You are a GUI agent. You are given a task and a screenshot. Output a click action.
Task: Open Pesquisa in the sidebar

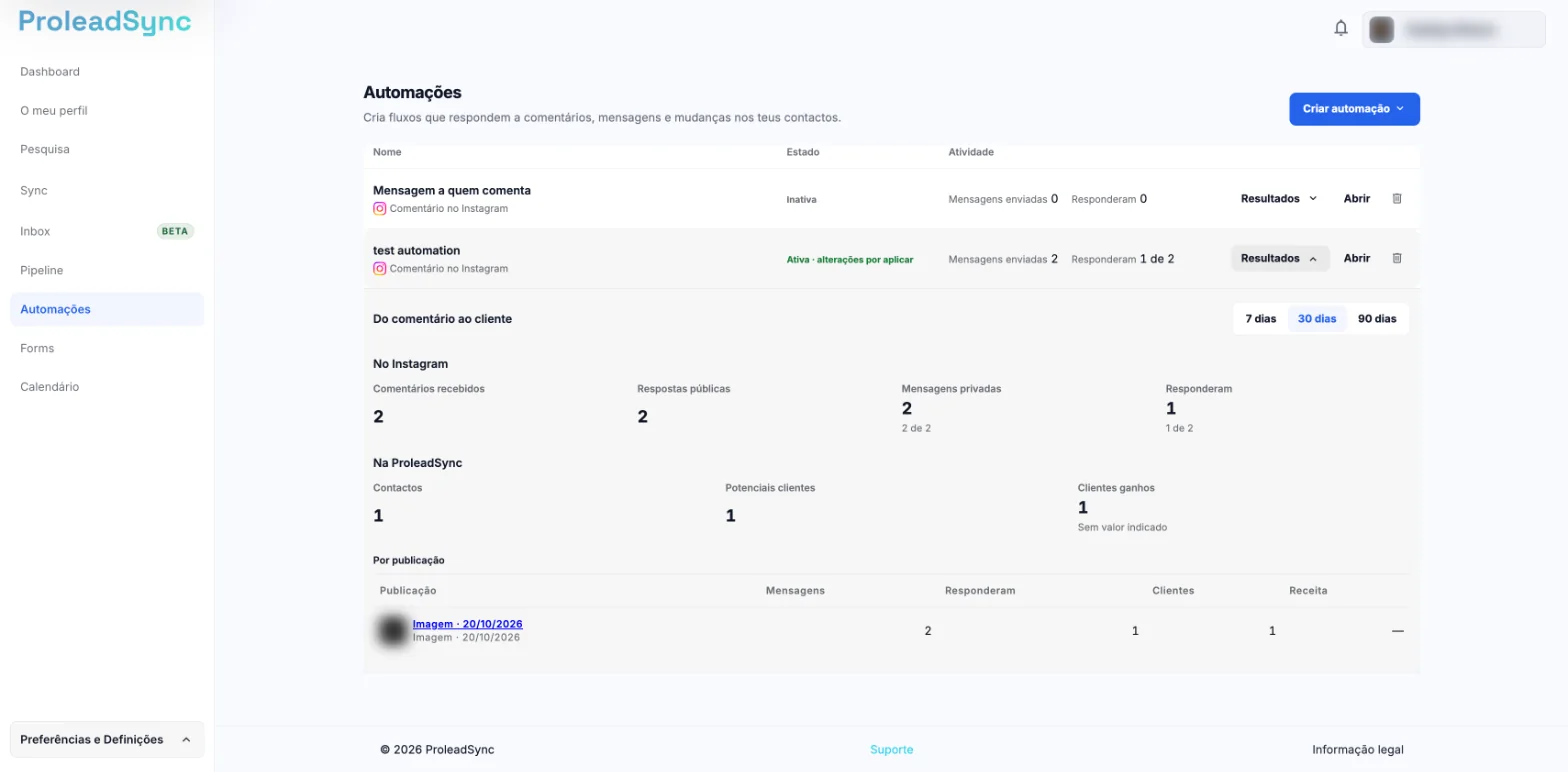pyautogui.click(x=45, y=150)
